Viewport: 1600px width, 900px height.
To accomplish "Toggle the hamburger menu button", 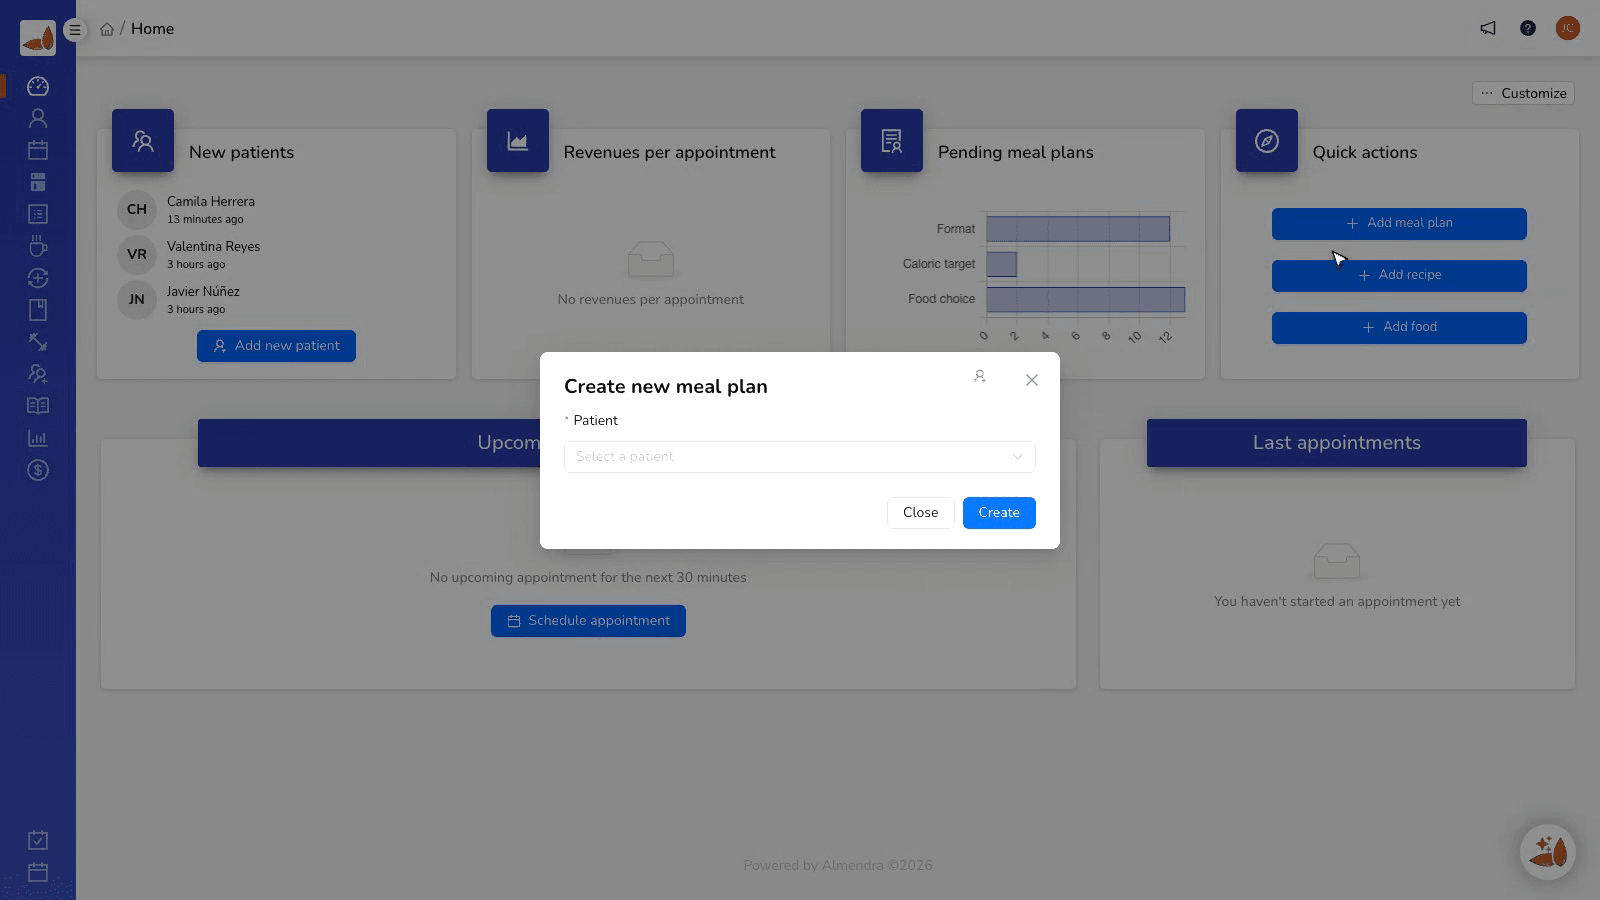I will 74,30.
